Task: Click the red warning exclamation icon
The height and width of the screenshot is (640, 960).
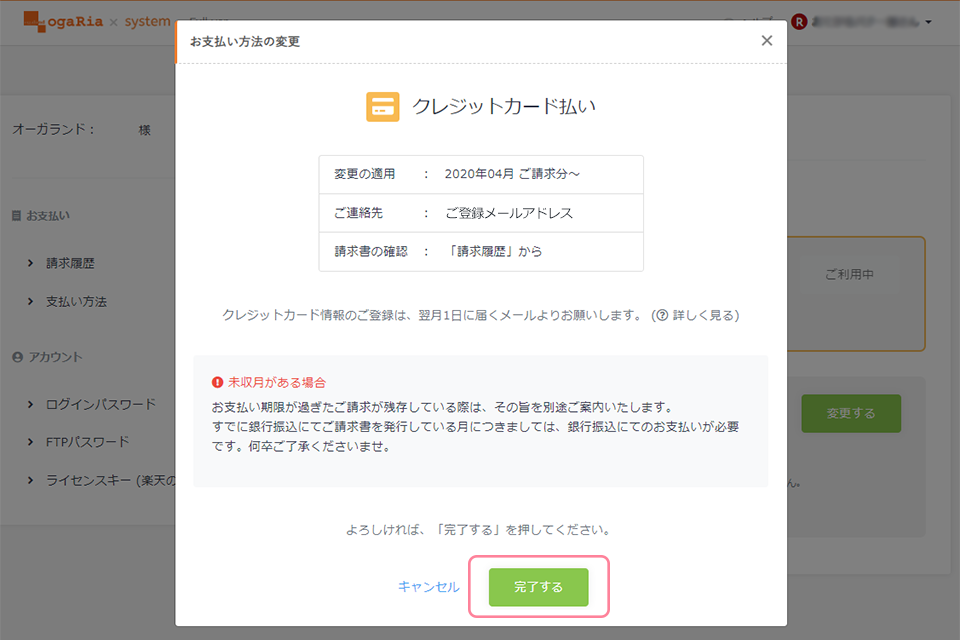Action: [217, 382]
